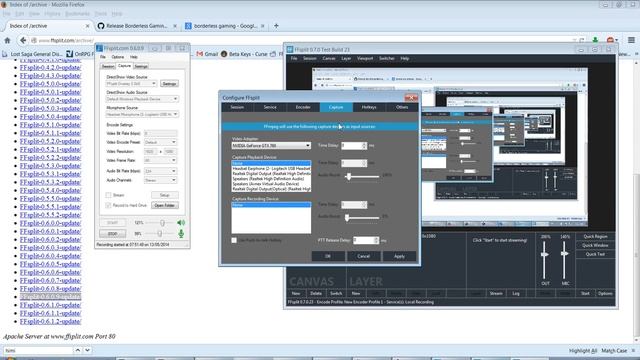Open the Audio Bit Rate dropdown

(x=160, y=171)
